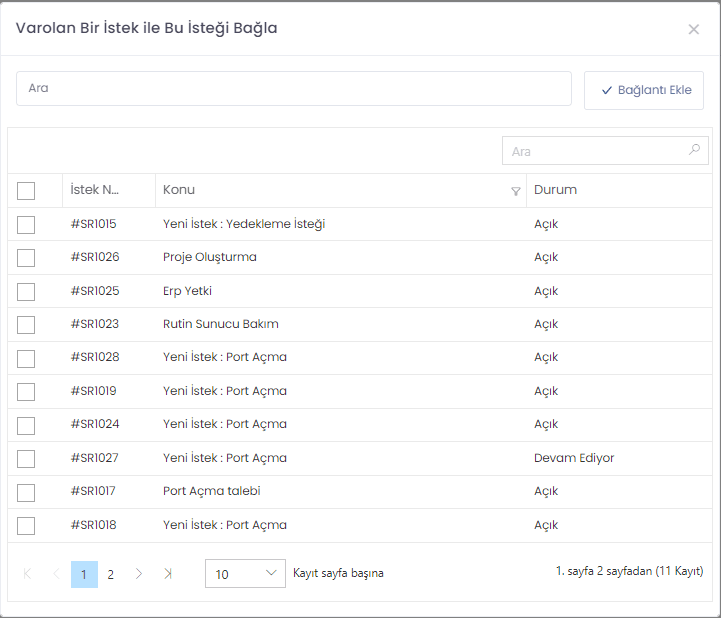The image size is (721, 618).
Task: Click the Konu column filter icon
Action: pos(516,191)
